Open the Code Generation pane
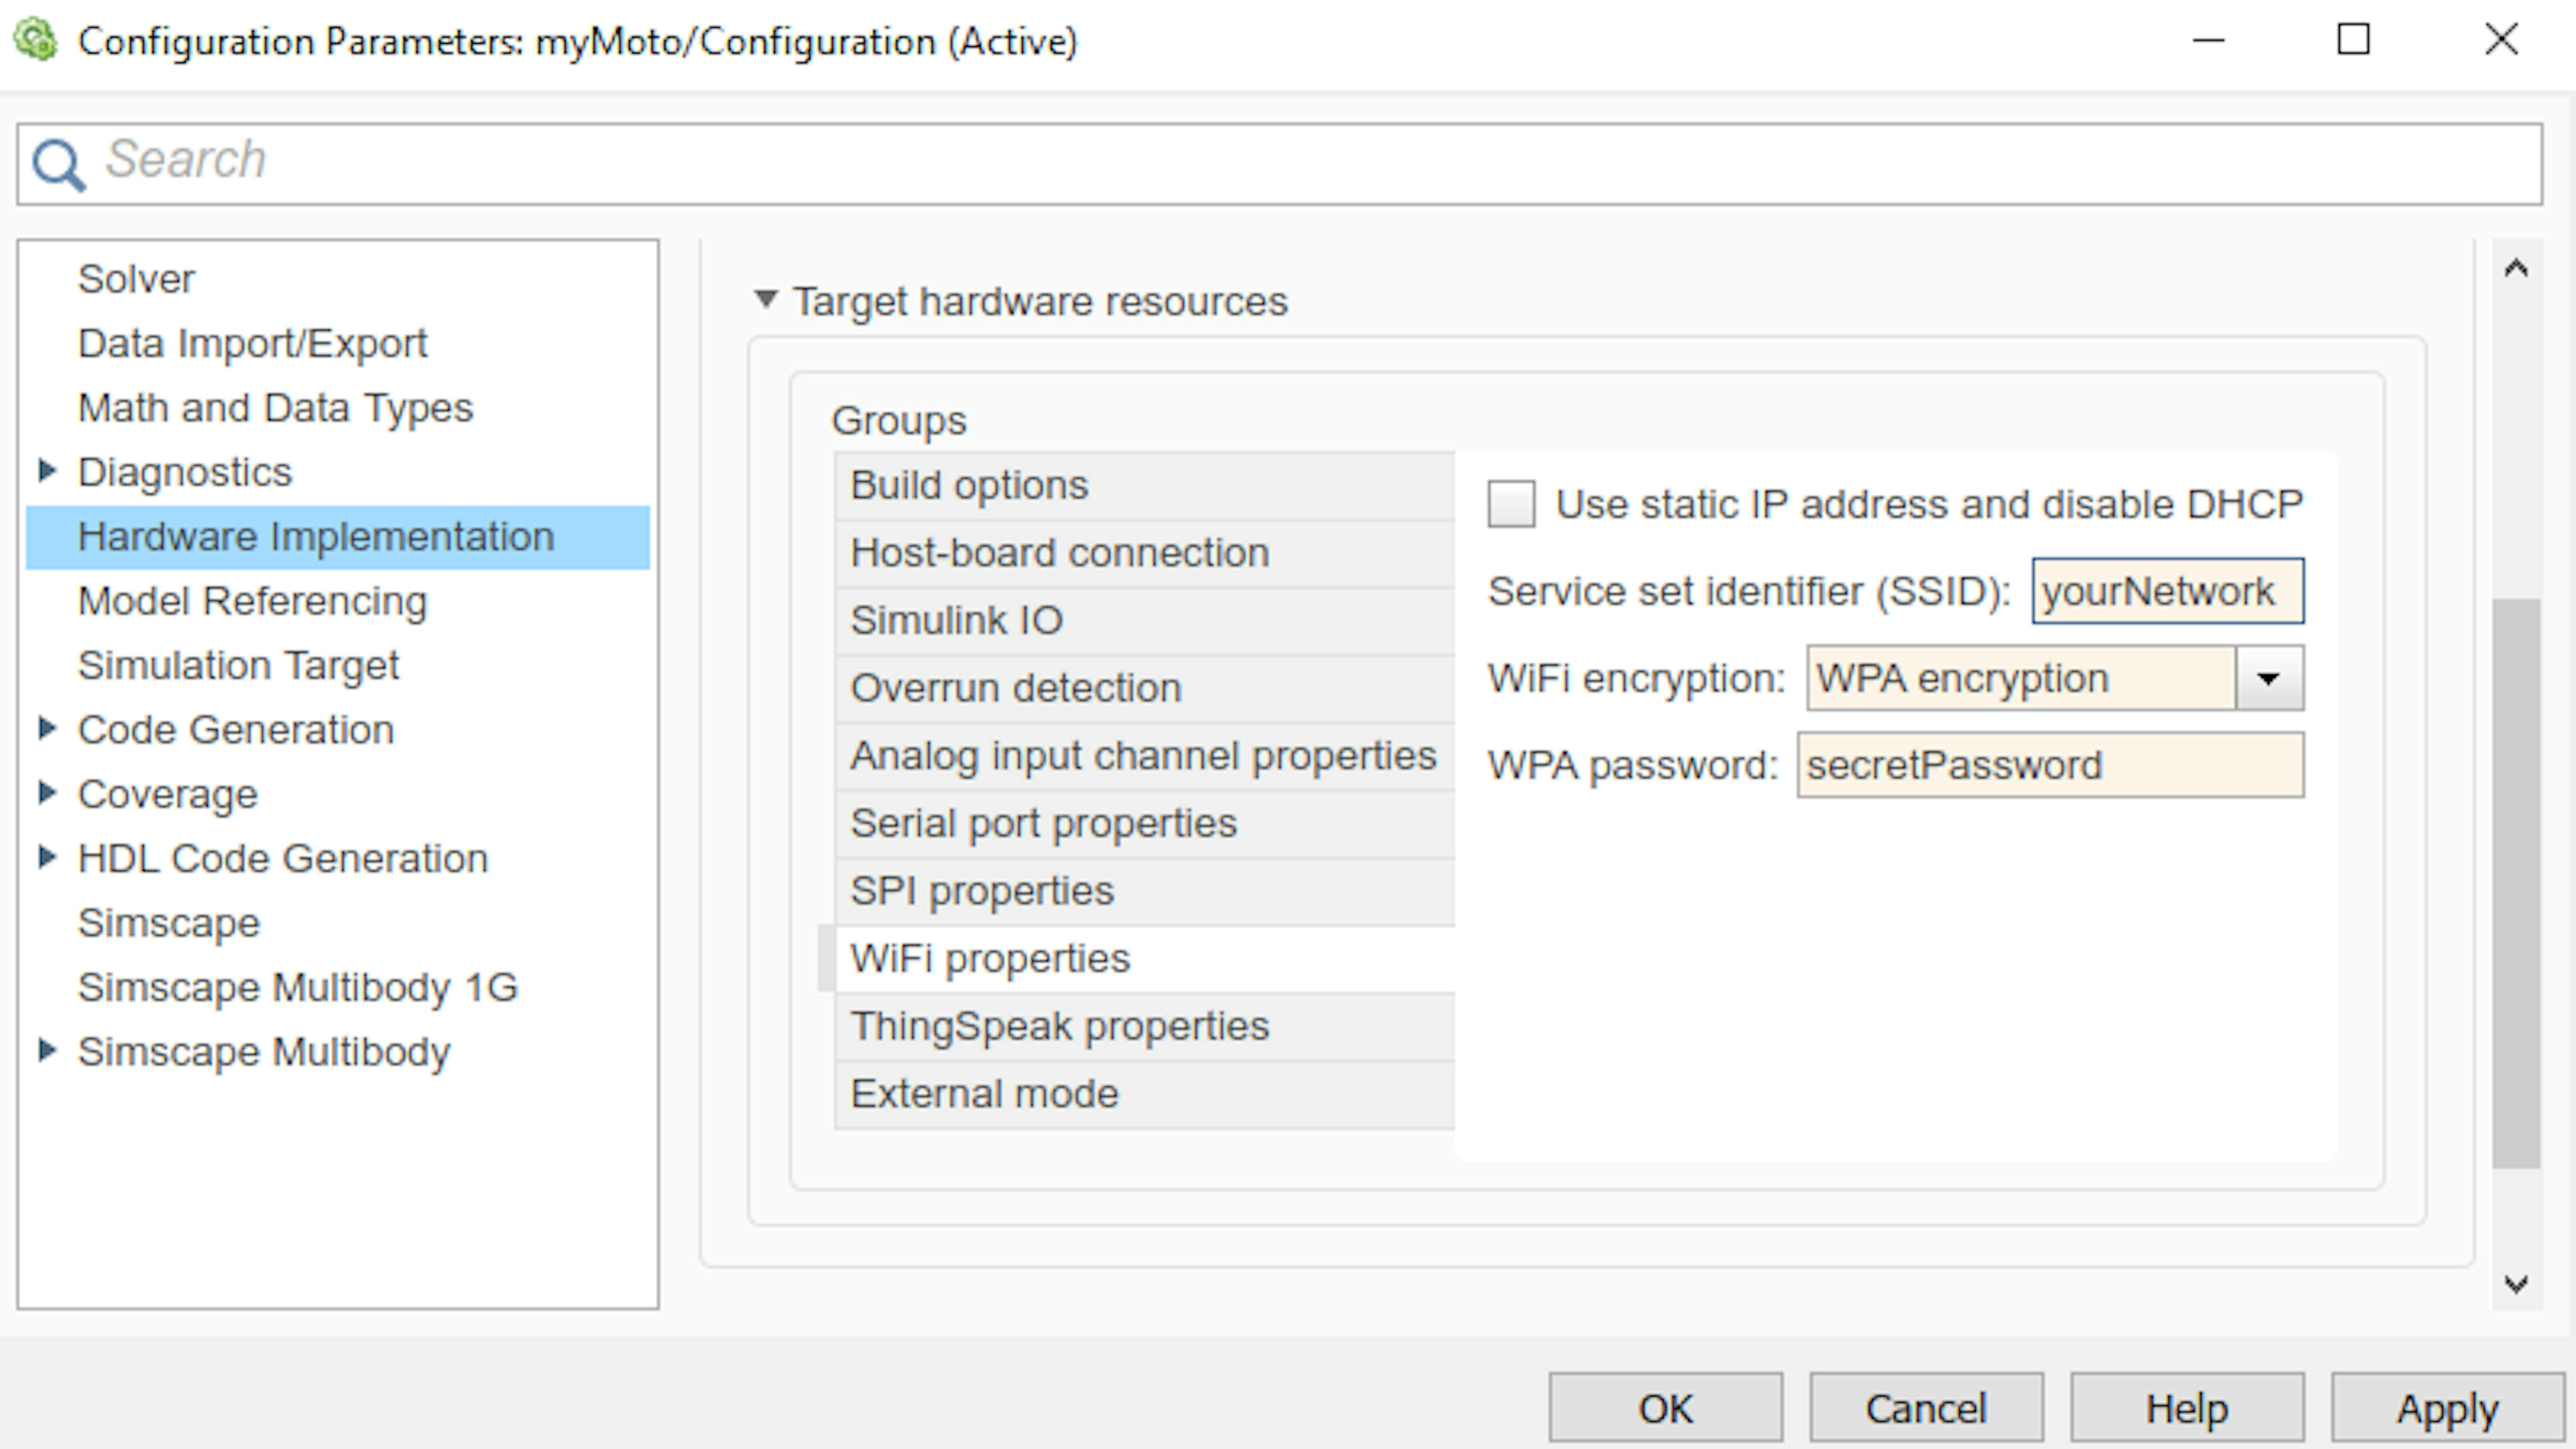Screen dimensions: 2576x1449 [x=236, y=730]
